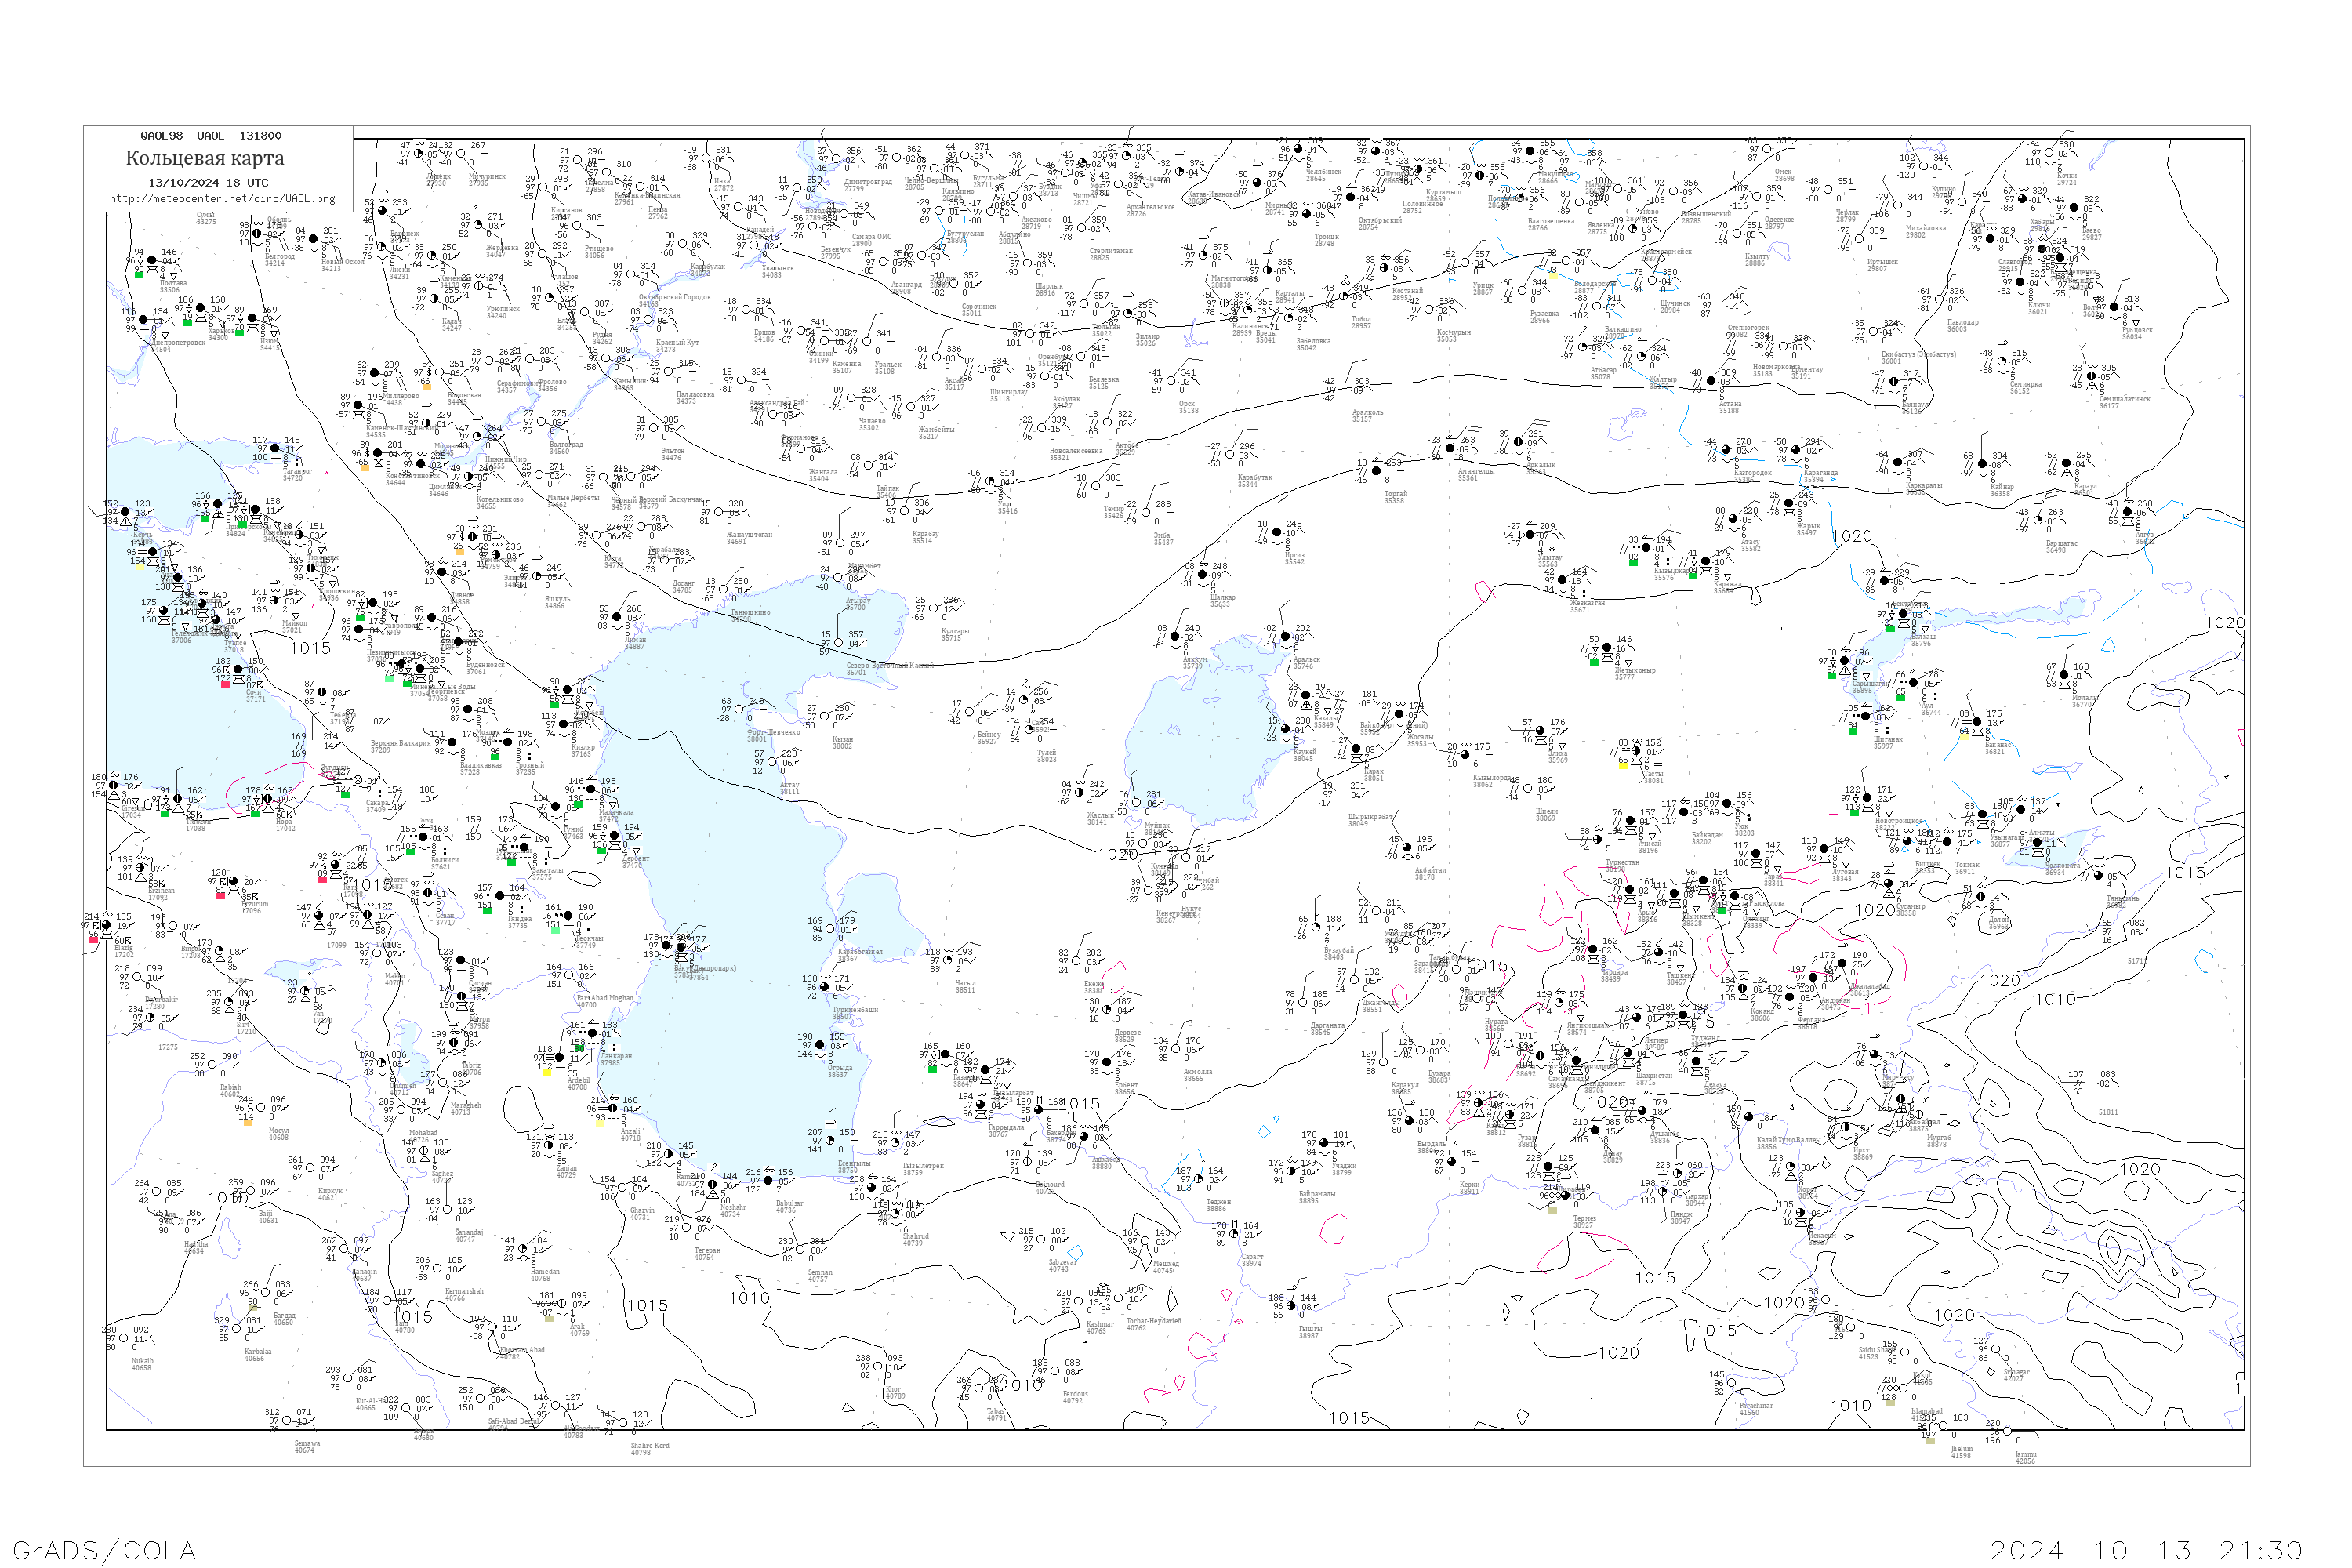The height and width of the screenshot is (1568, 2352).
Task: Click the Жетыконыр station filled circle
Action: pos(1608,648)
